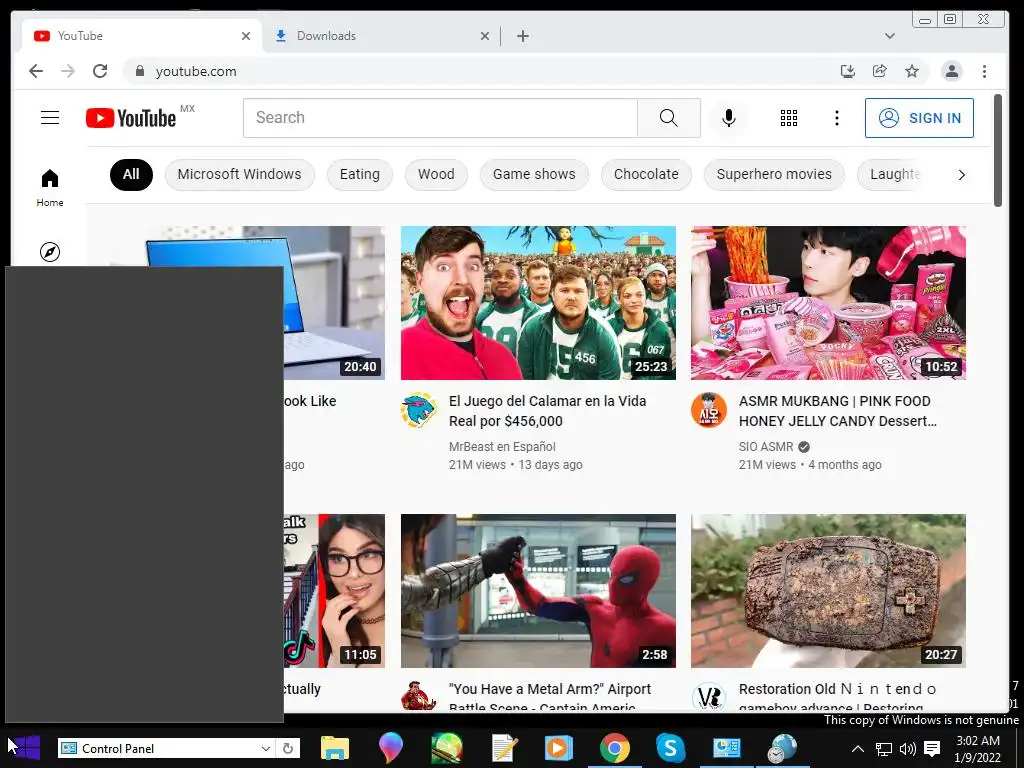Open Skype from the taskbar

670,748
